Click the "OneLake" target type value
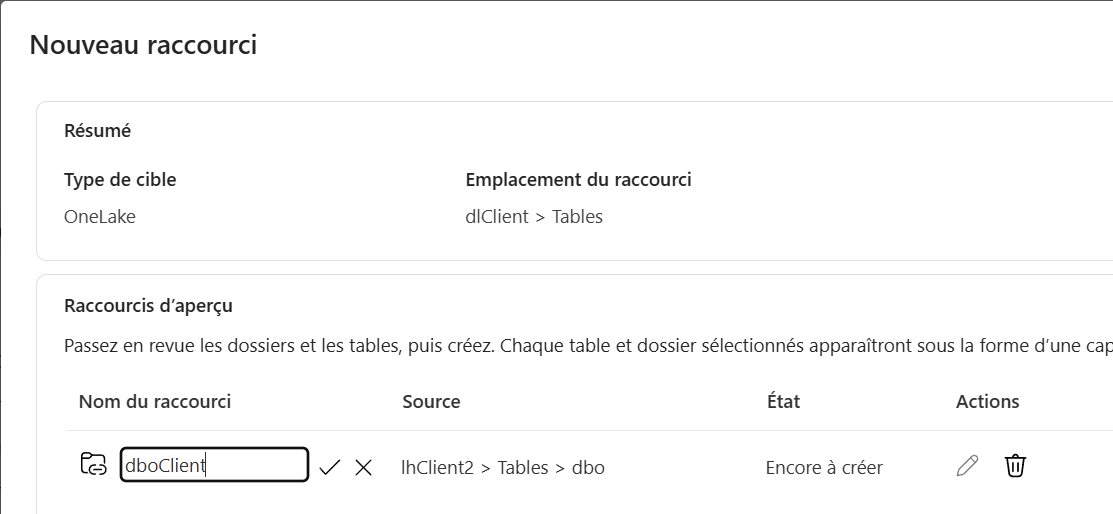This screenshot has height=514, width=1113. [100, 216]
